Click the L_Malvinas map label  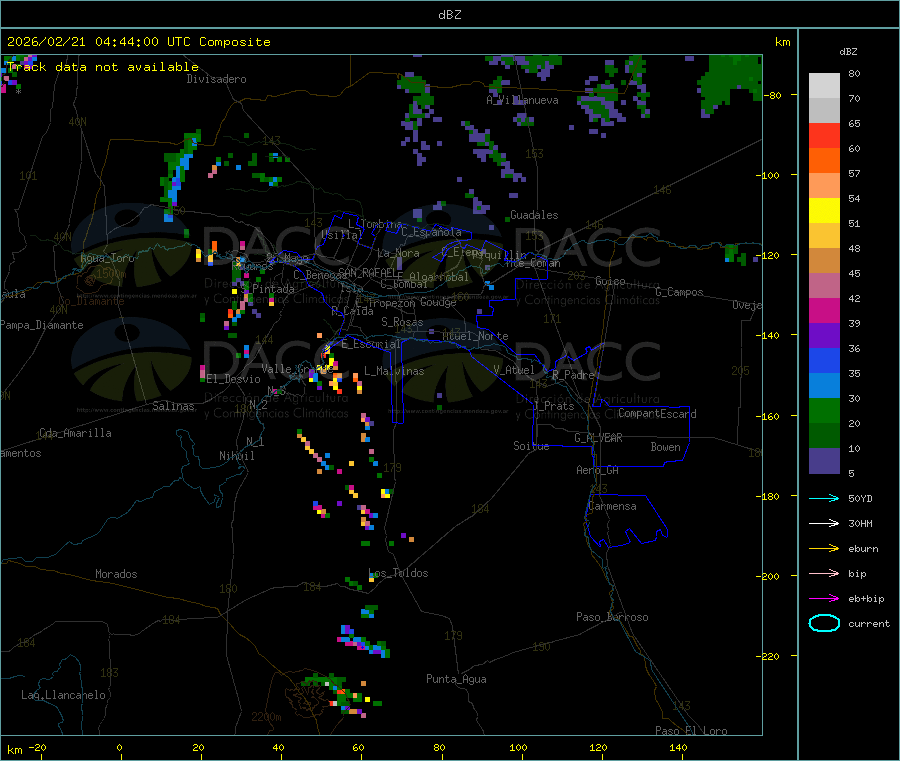point(394,371)
